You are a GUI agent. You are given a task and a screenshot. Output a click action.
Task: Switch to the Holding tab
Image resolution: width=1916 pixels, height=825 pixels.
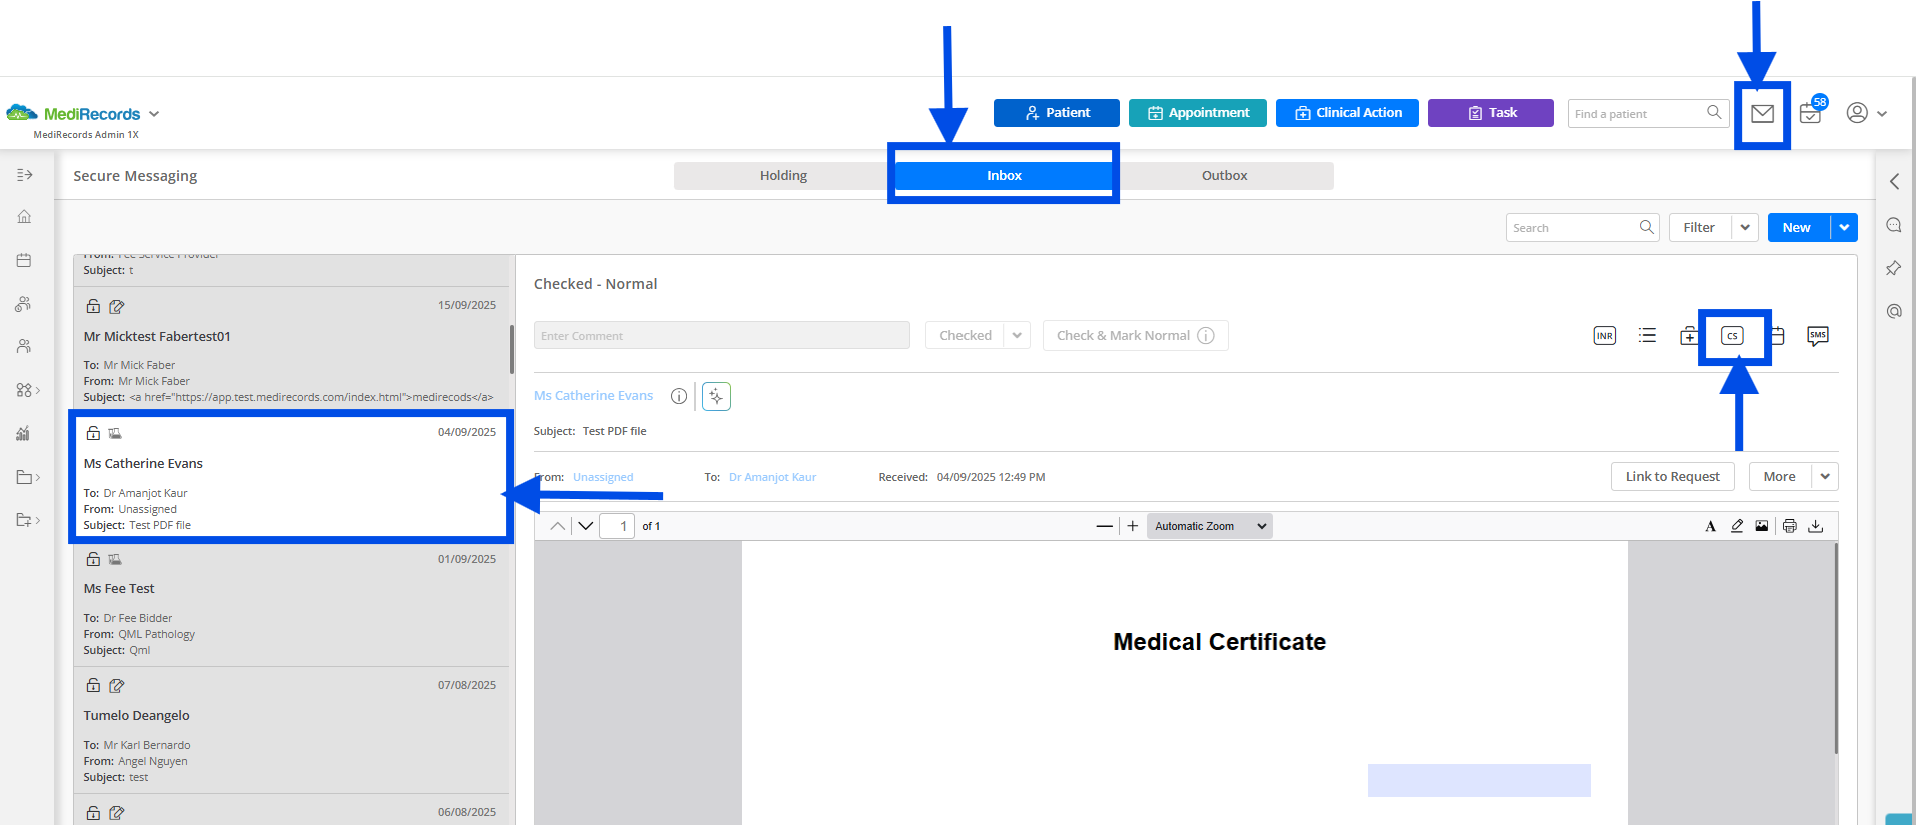783,176
